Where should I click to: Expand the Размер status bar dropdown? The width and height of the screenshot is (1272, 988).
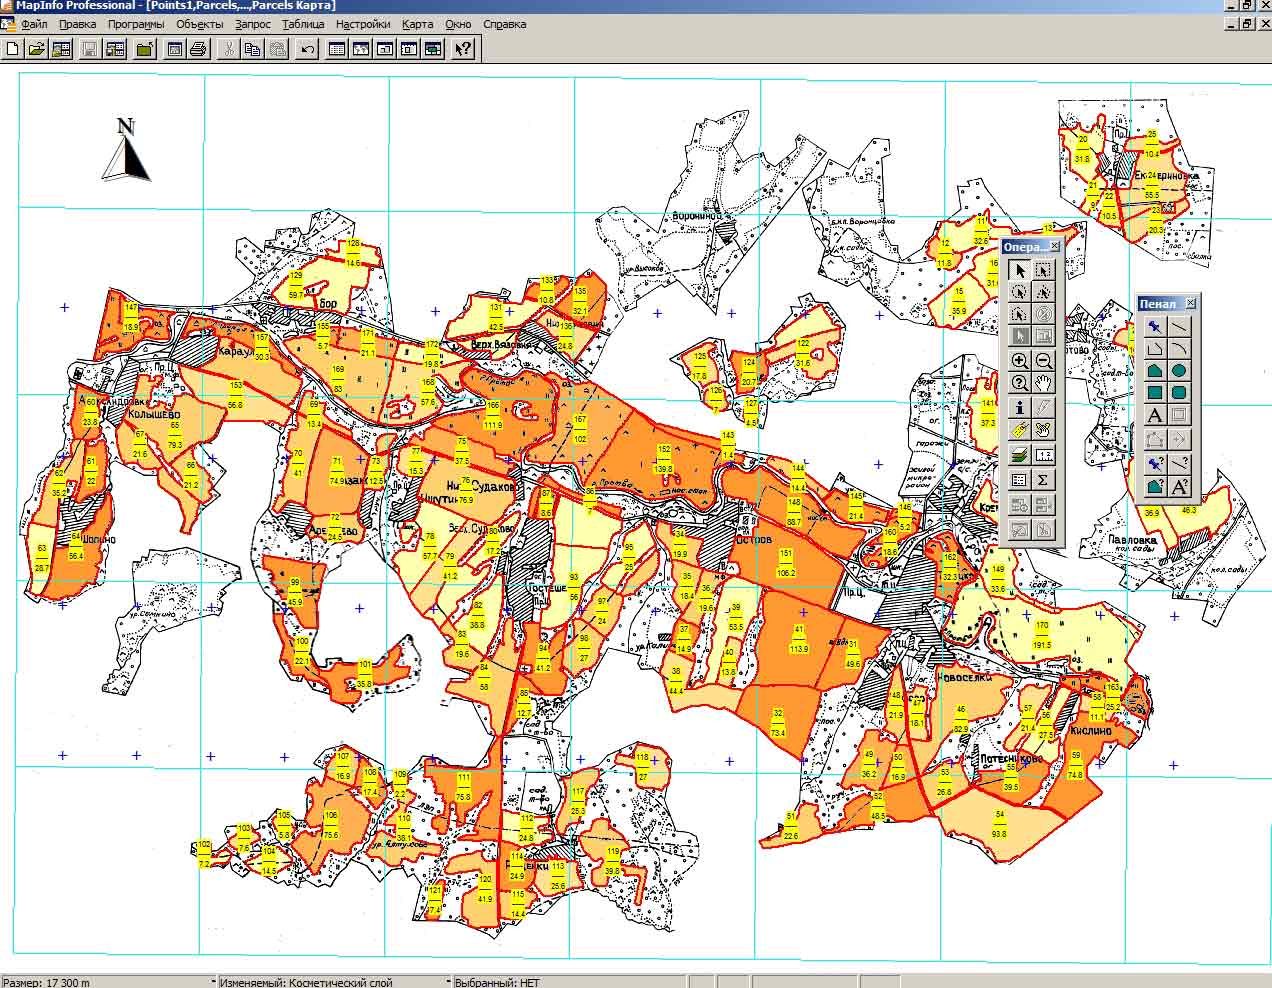coord(212,982)
